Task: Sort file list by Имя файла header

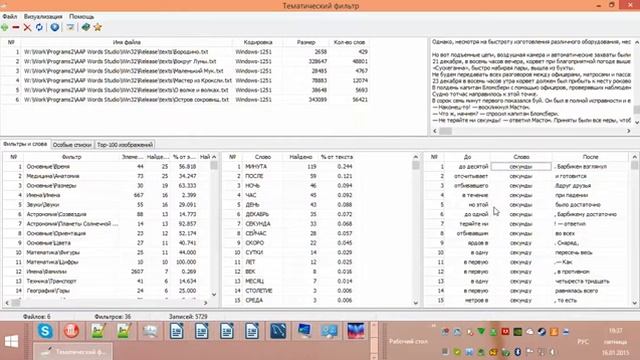Action: 127,42
